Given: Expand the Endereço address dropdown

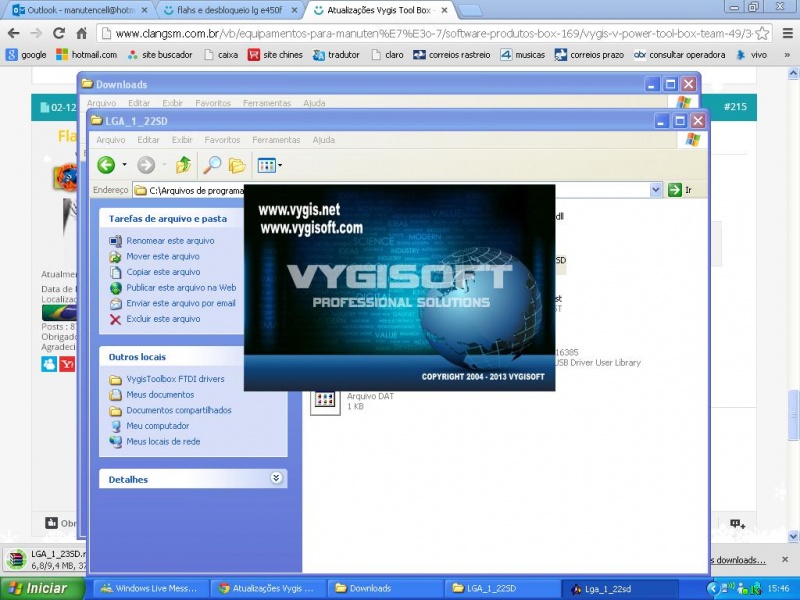Looking at the screenshot, I should 656,190.
